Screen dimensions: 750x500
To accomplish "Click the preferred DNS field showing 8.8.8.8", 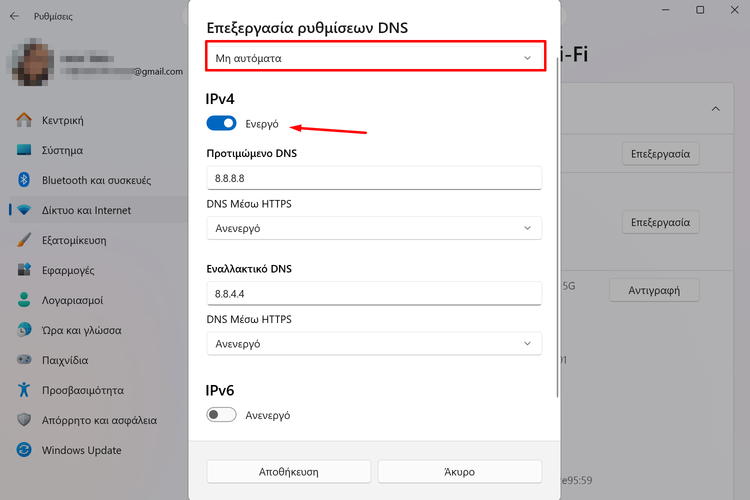I will pos(374,177).
